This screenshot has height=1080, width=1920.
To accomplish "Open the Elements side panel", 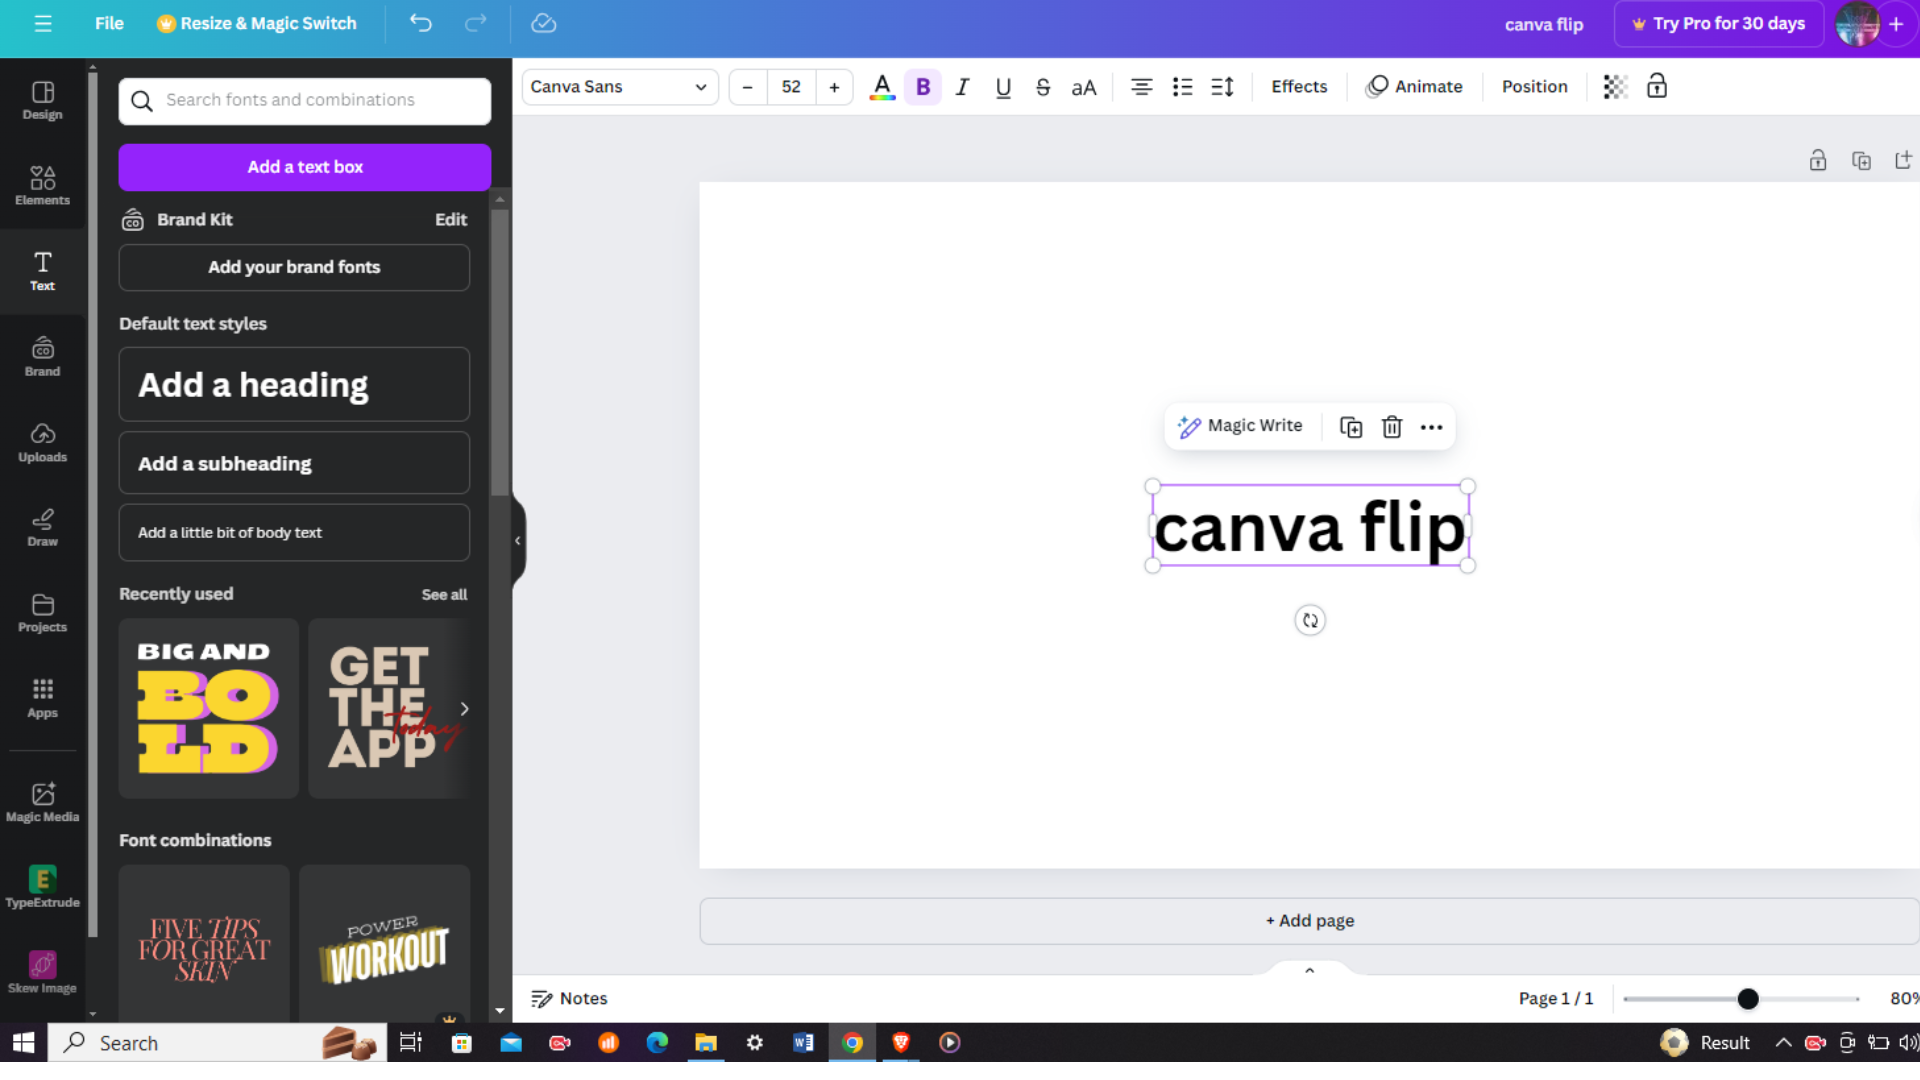I will (x=42, y=186).
